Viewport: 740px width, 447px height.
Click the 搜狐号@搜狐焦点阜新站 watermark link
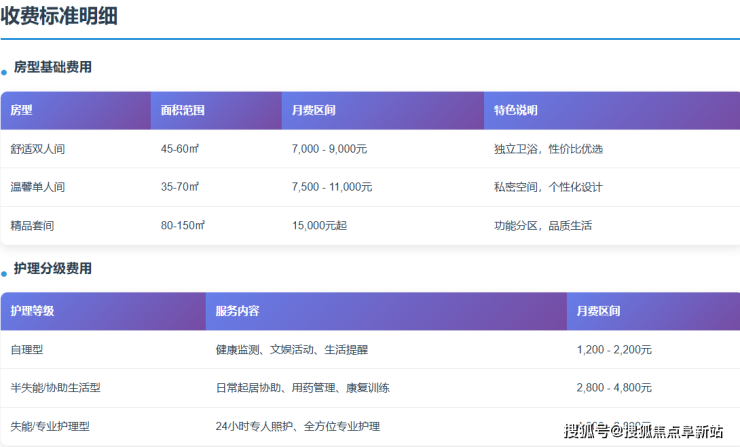(x=643, y=431)
